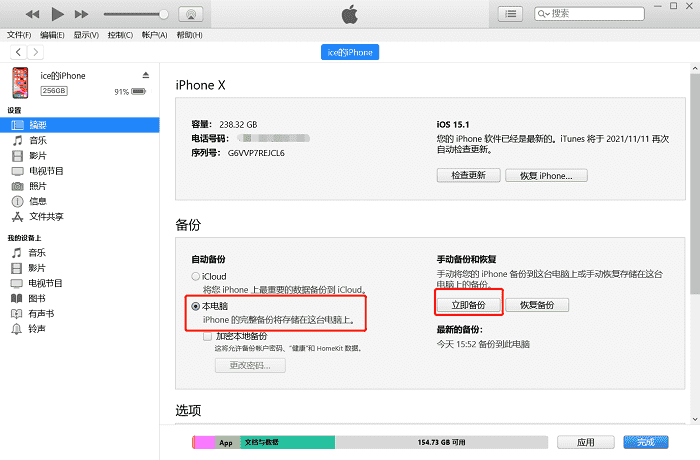The height and width of the screenshot is (460, 700).
Task: Select 信息 in the sidebar
Action: pyautogui.click(x=79, y=201)
